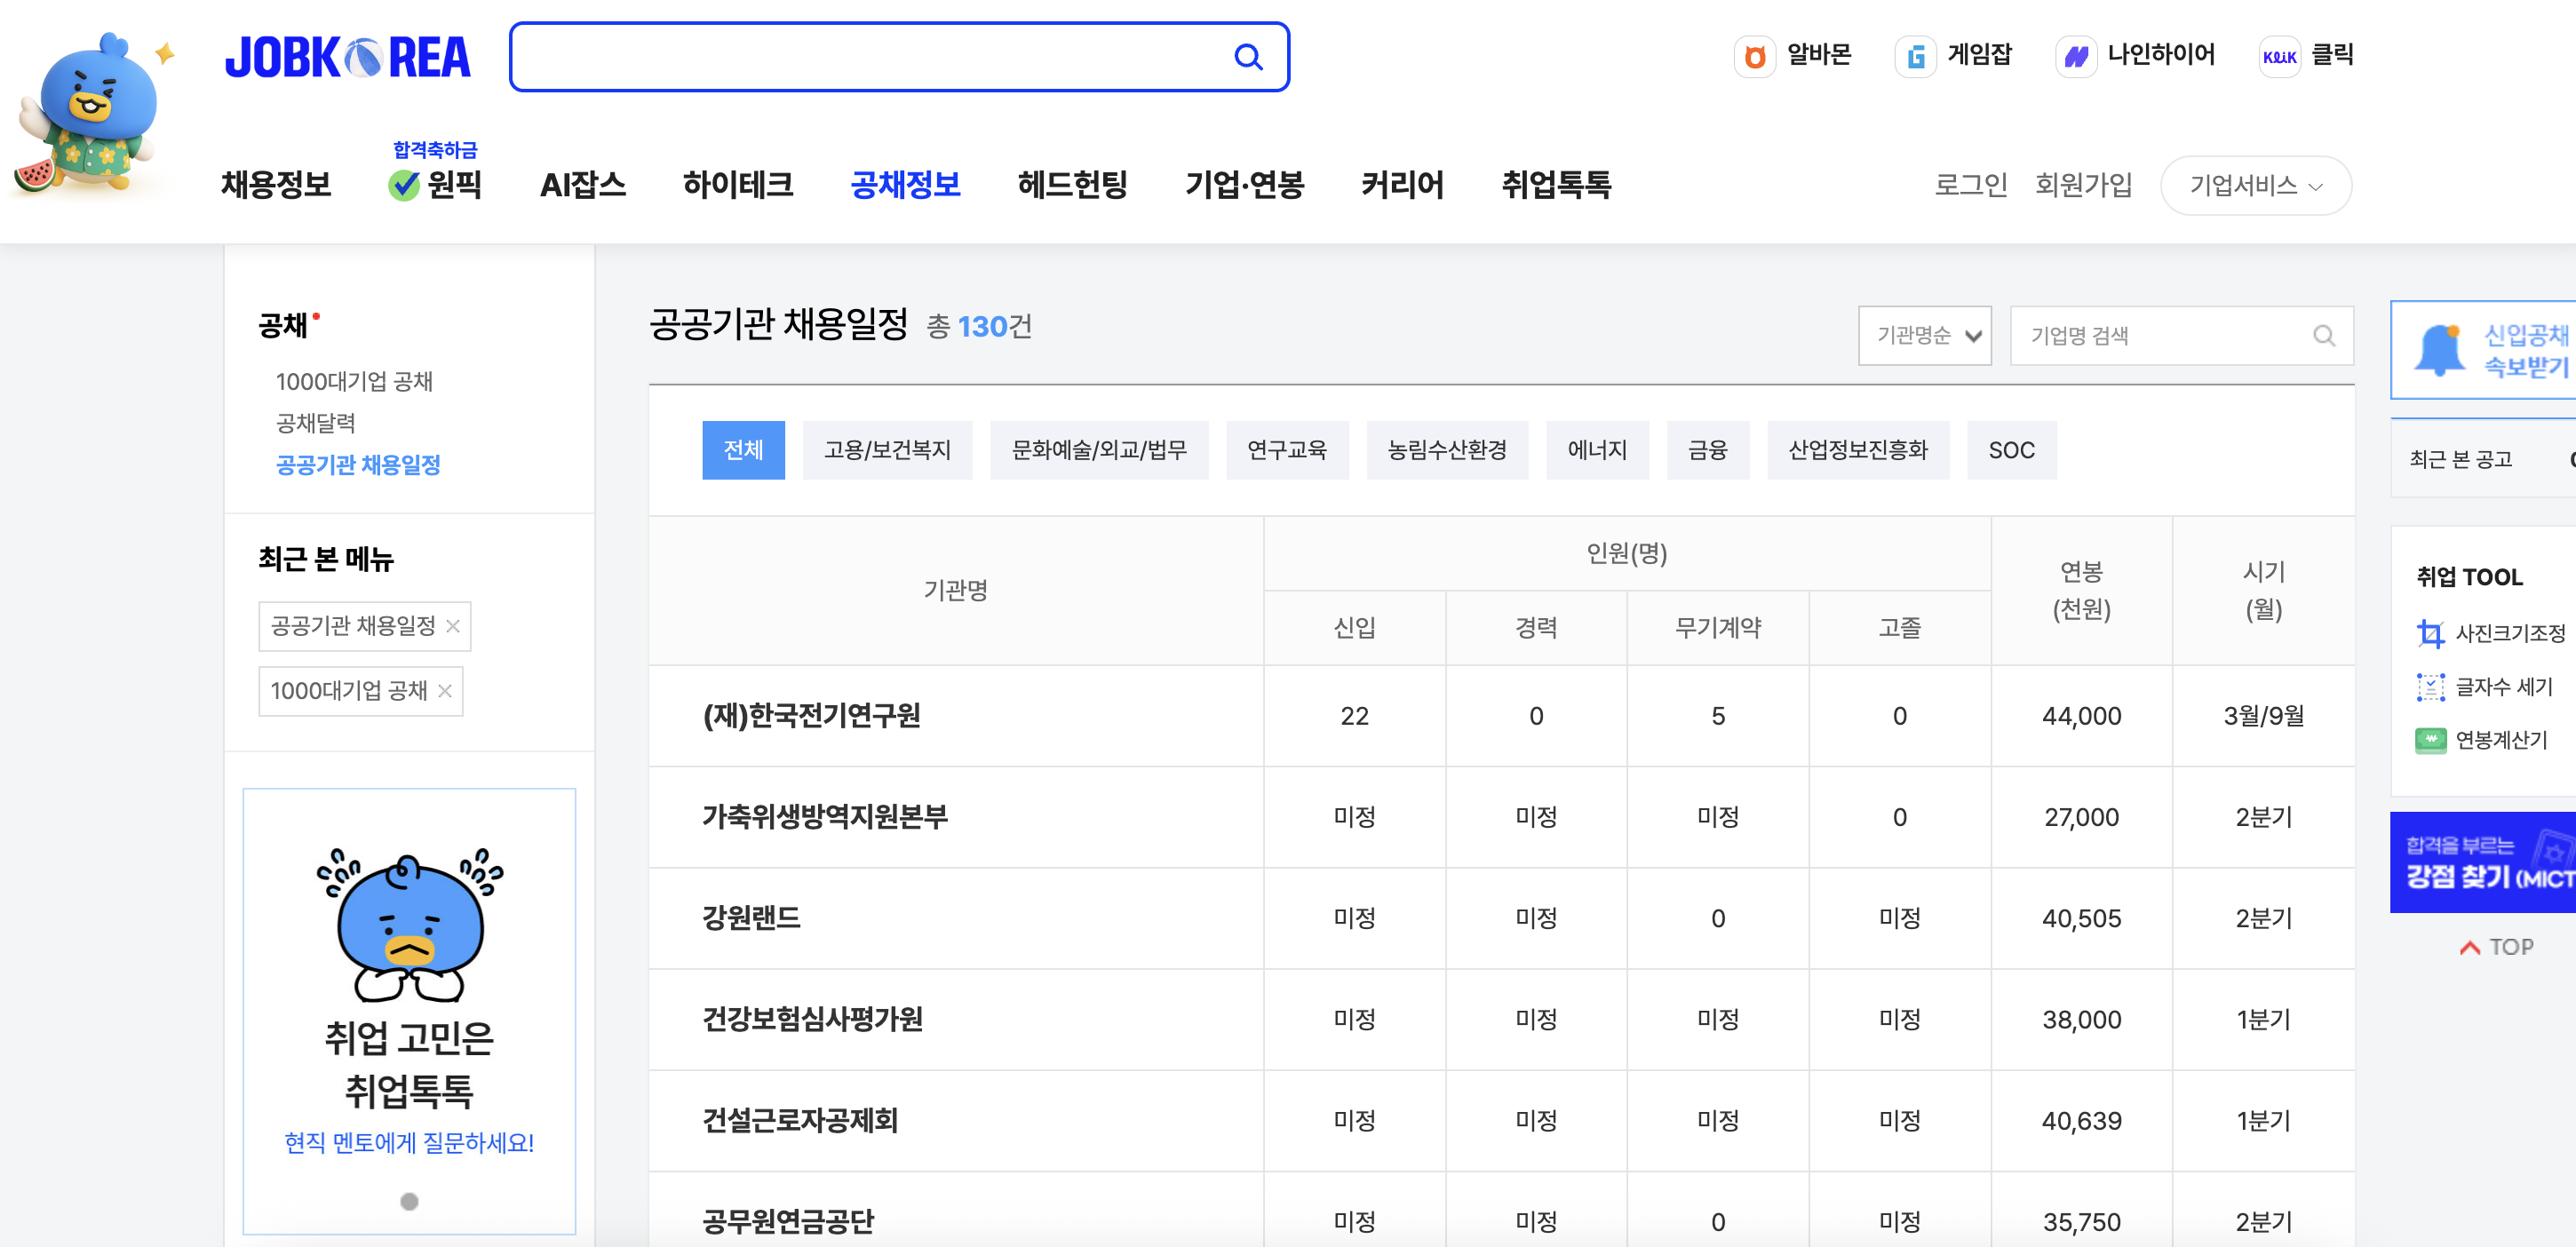Select the 에너지 category tab
The height and width of the screenshot is (1247, 2576).
click(x=1596, y=450)
